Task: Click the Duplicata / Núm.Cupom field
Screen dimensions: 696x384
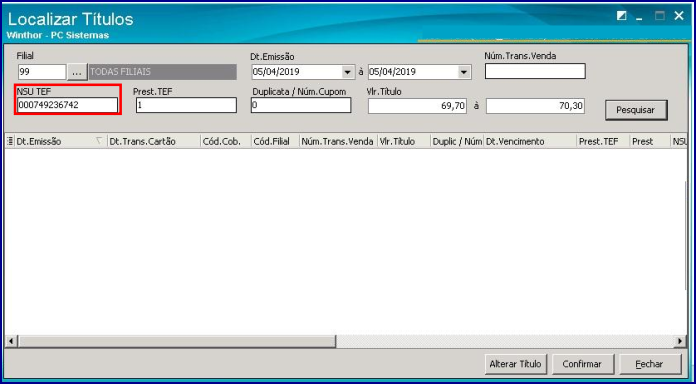Action: (301, 105)
